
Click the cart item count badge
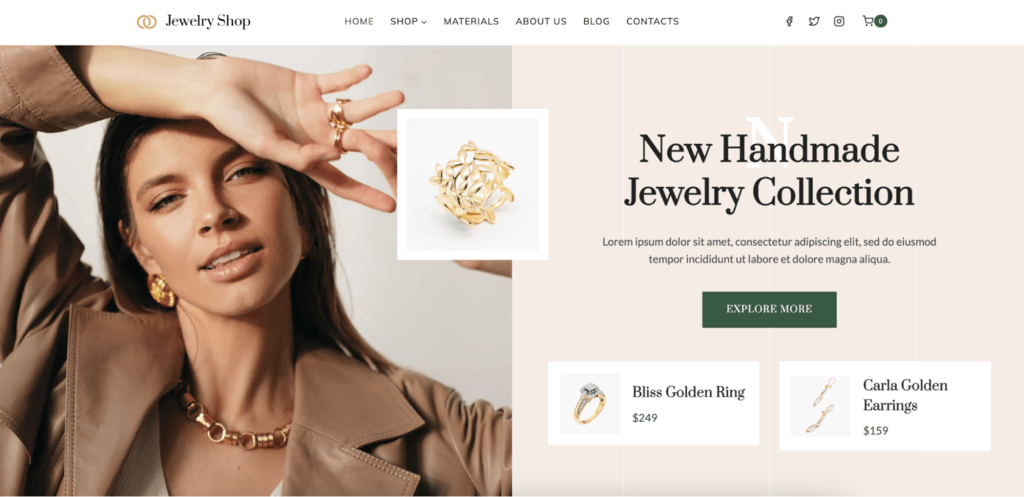pos(880,22)
